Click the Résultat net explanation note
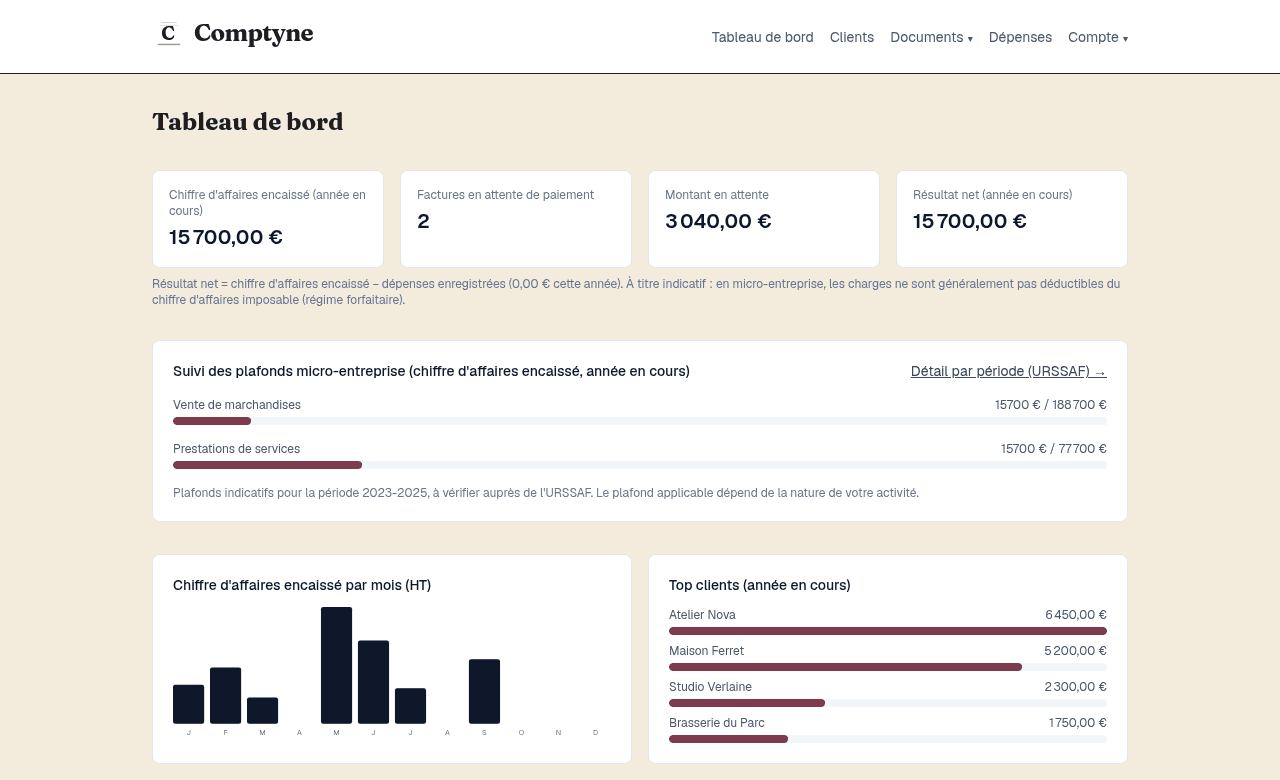Screen dimensions: 1280x780 point(636,292)
